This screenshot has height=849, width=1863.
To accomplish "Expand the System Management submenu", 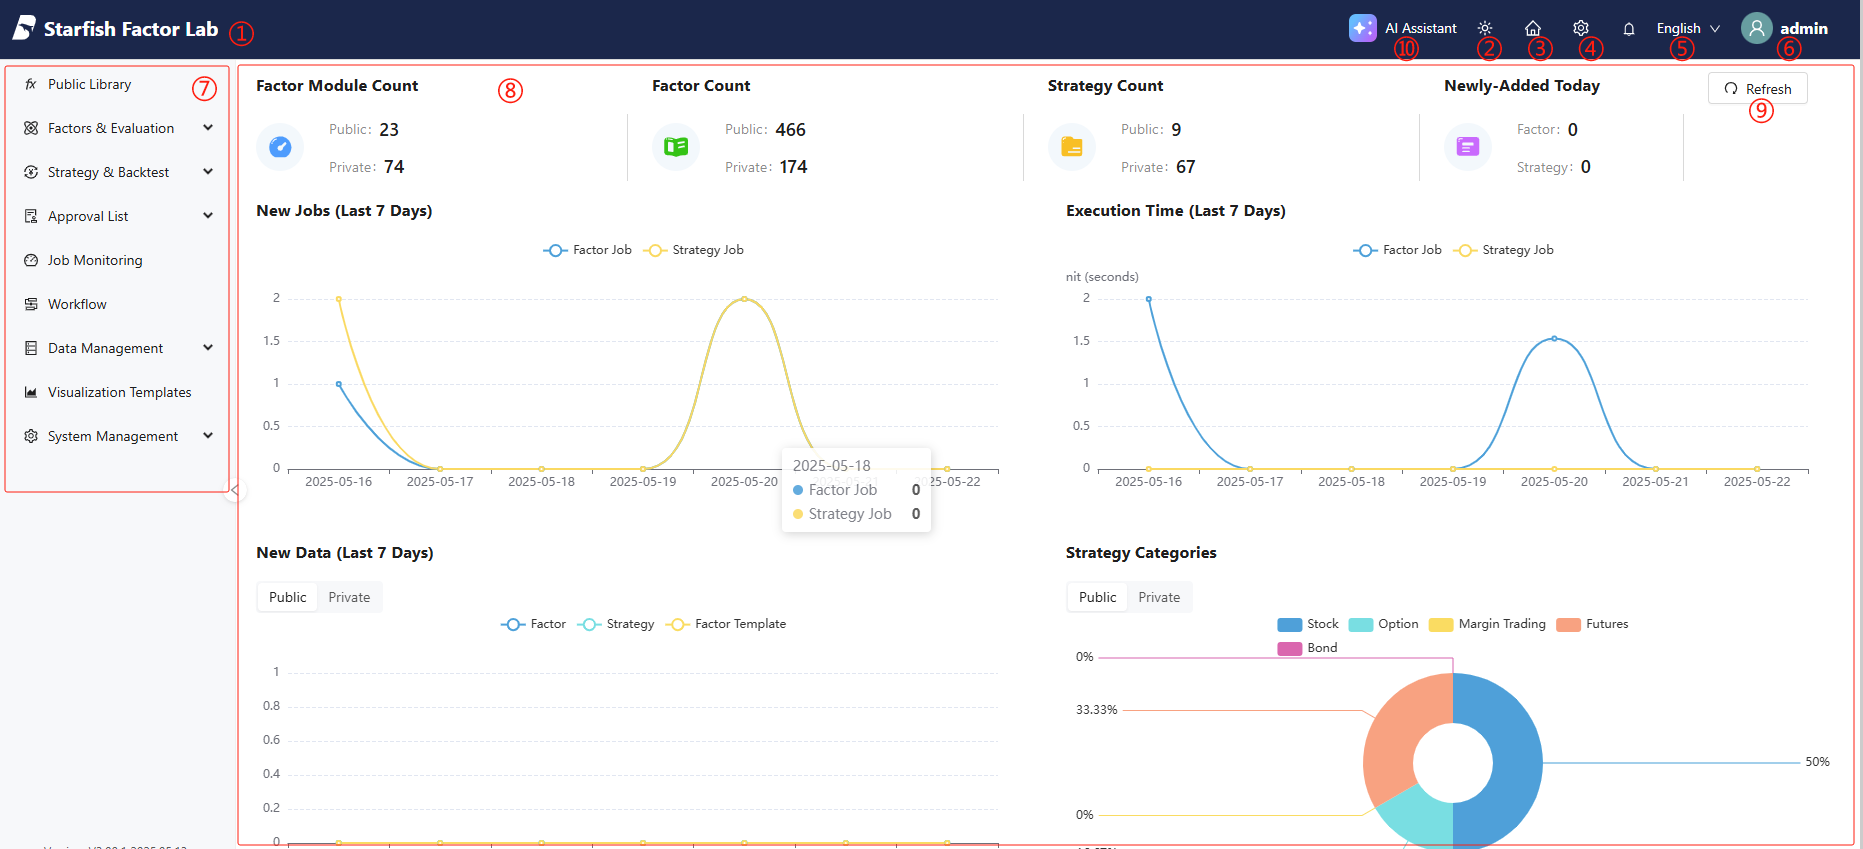I will click(118, 436).
